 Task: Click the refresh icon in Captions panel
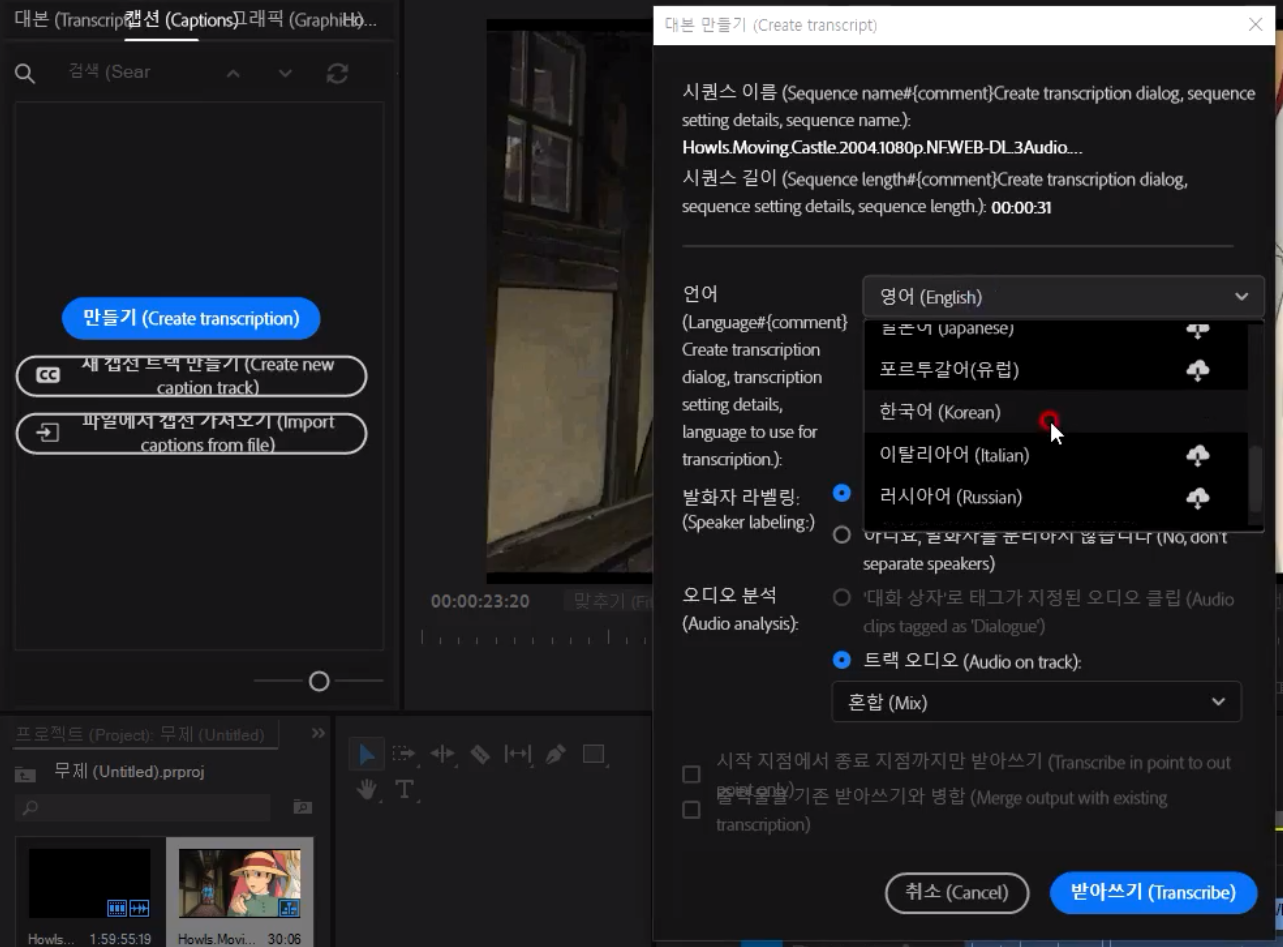(338, 73)
